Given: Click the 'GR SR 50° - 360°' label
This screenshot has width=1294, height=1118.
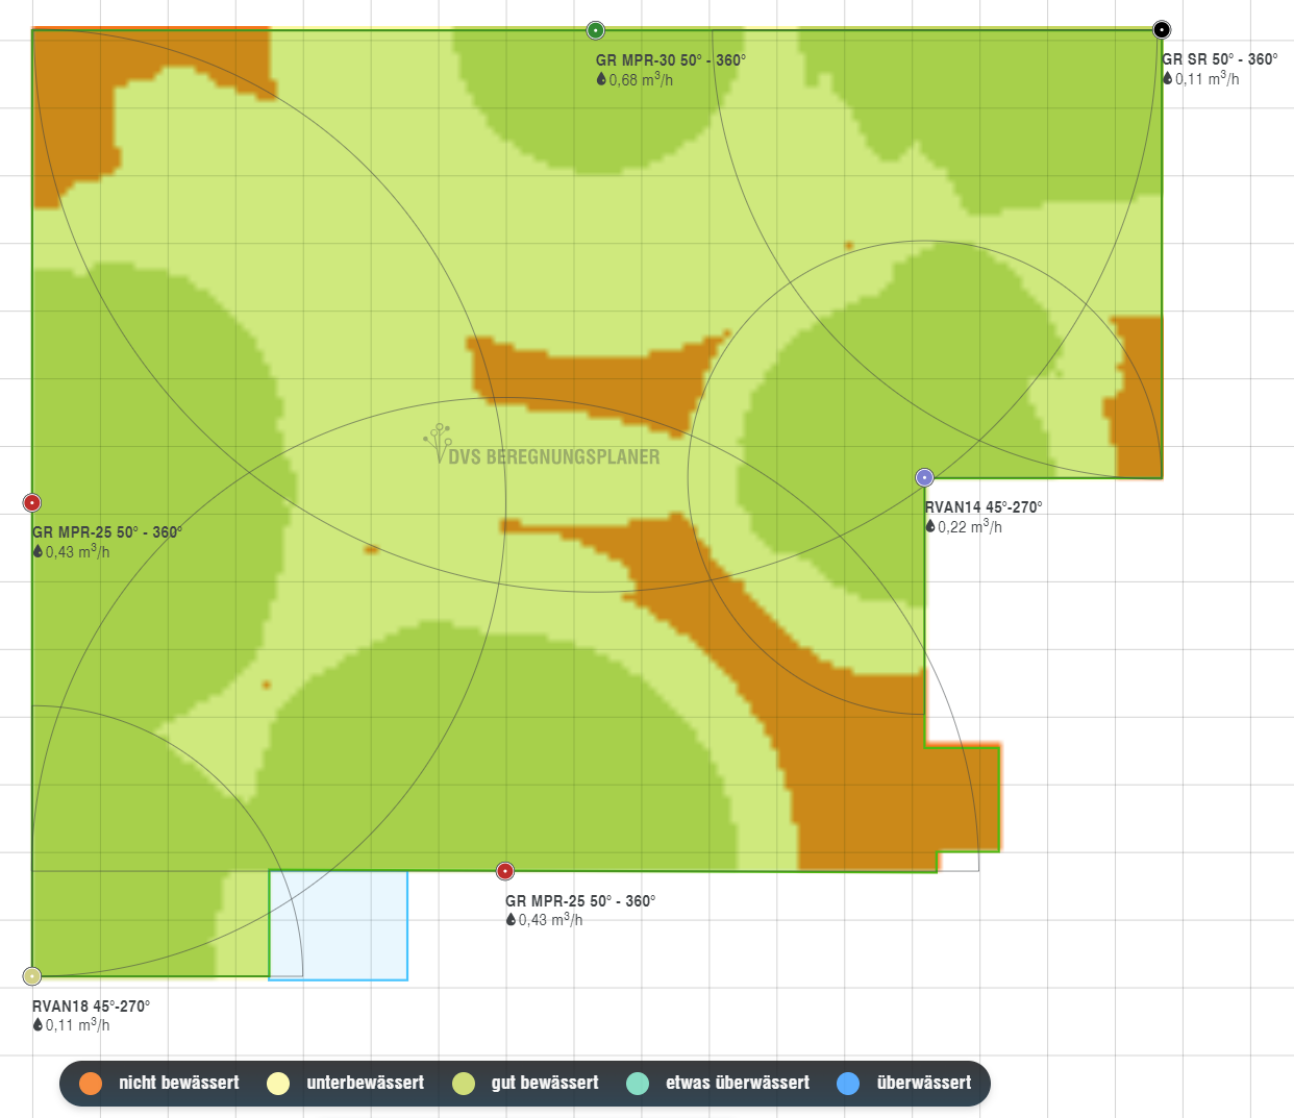Looking at the screenshot, I should click(x=1219, y=60).
